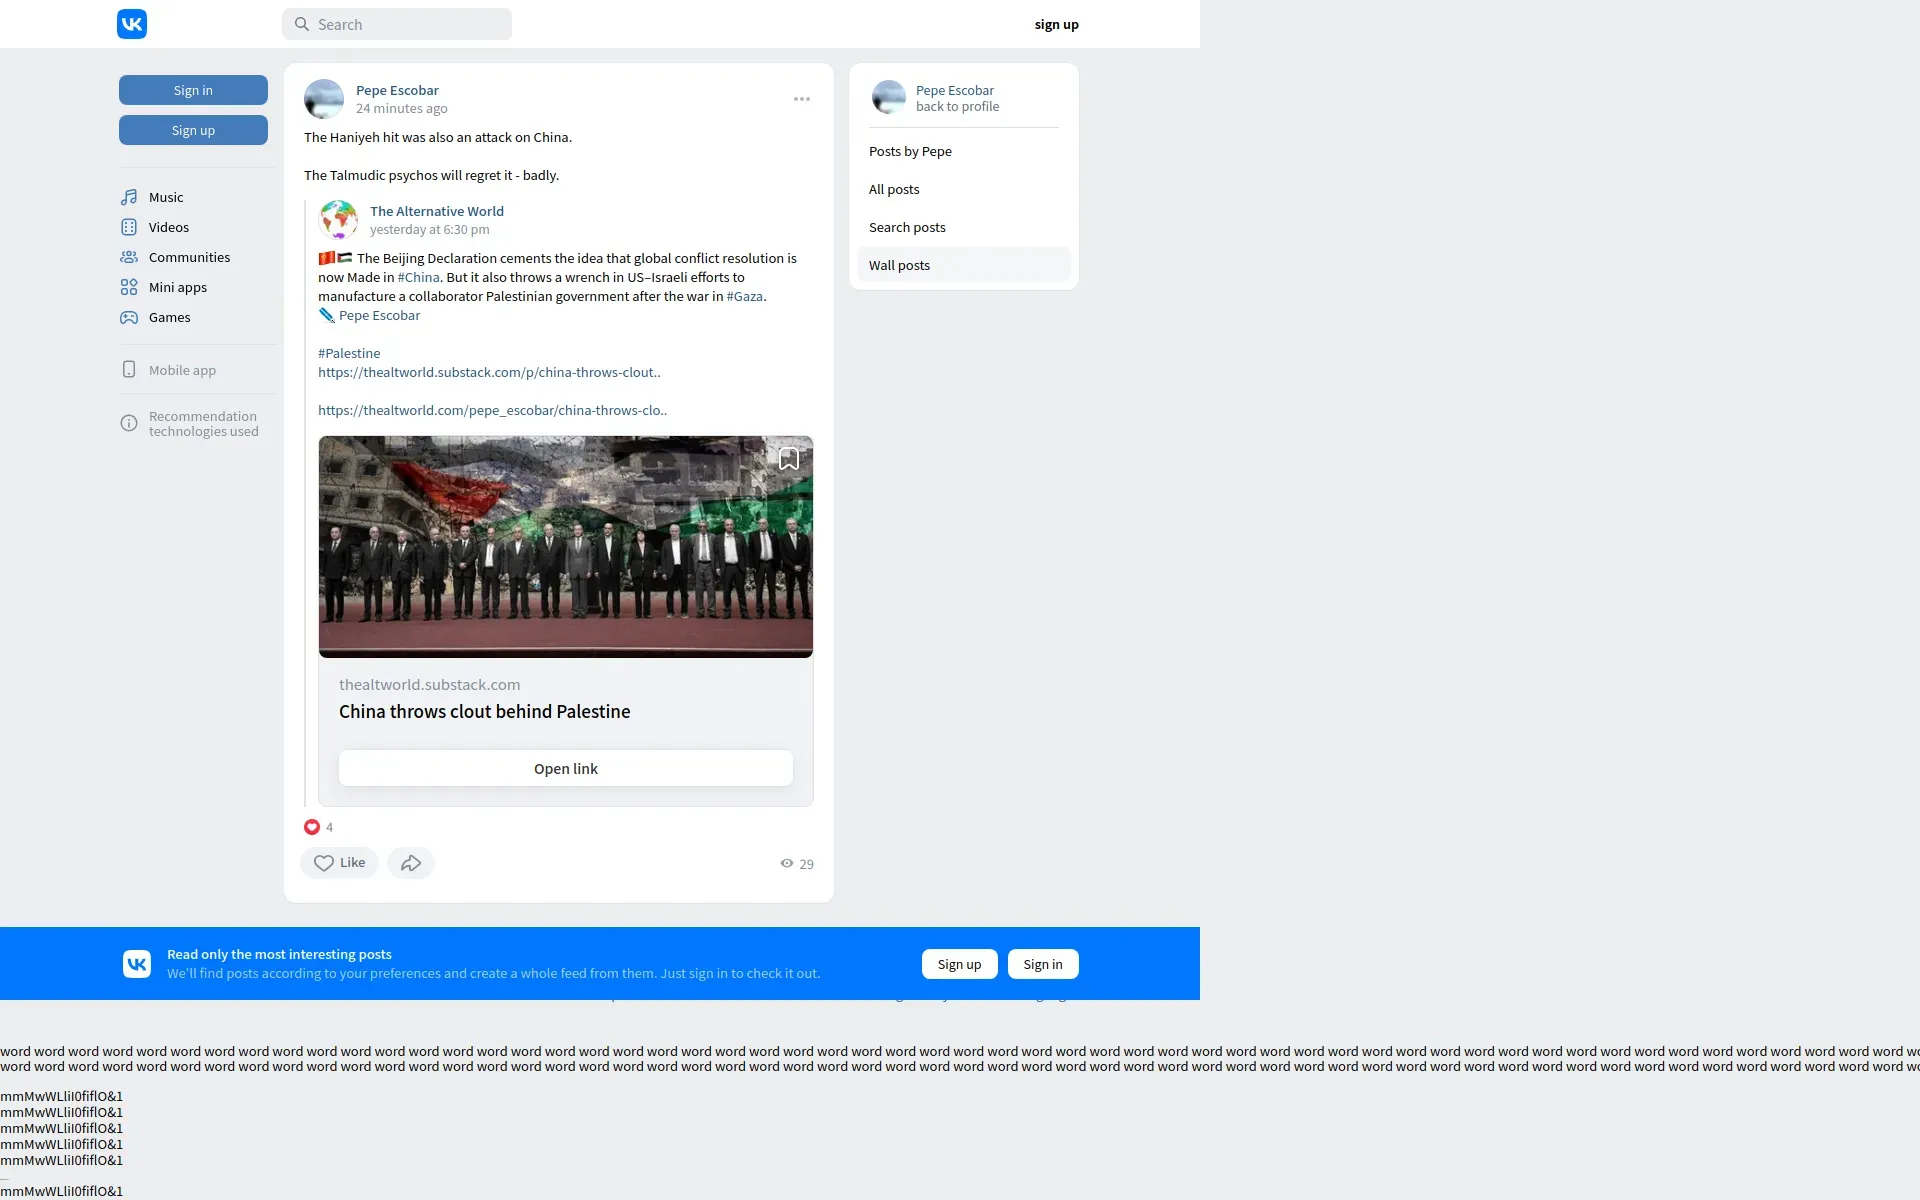The width and height of the screenshot is (1920, 1200).
Task: Click the VK logo in header
Action: (x=132, y=24)
